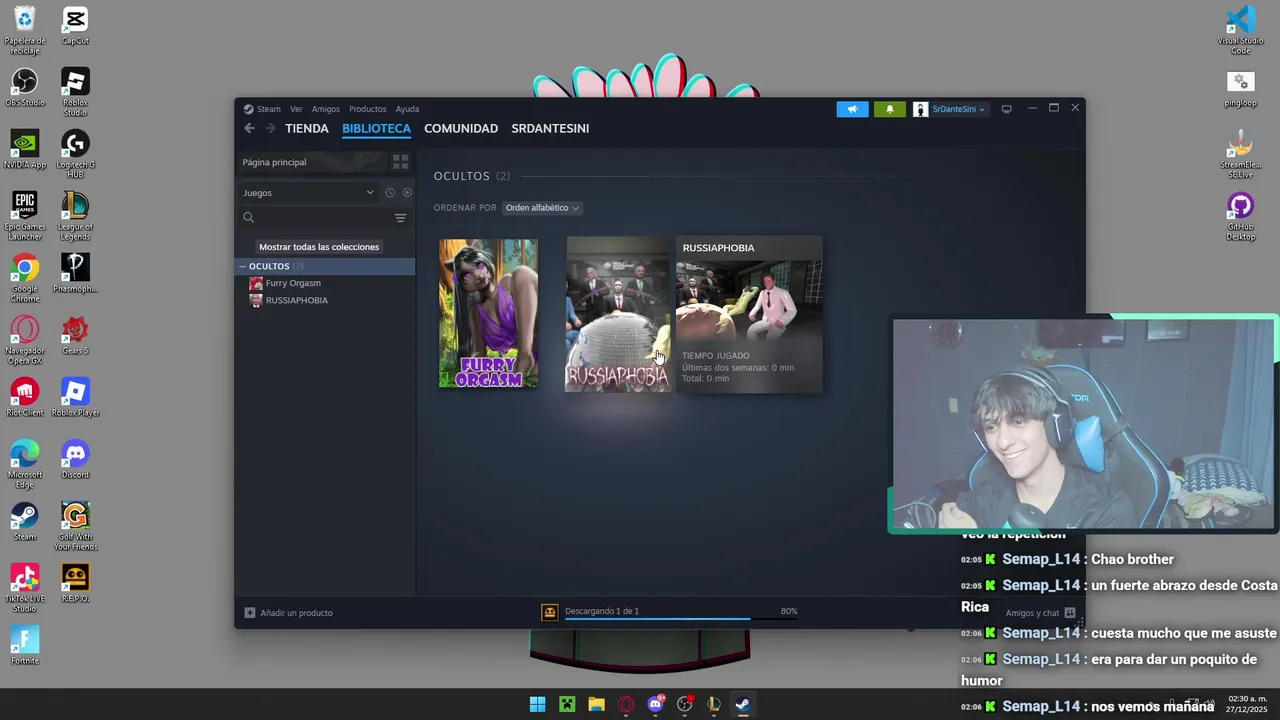Open the Productos menu
Screen dimensions: 1280x720
[x=367, y=109]
